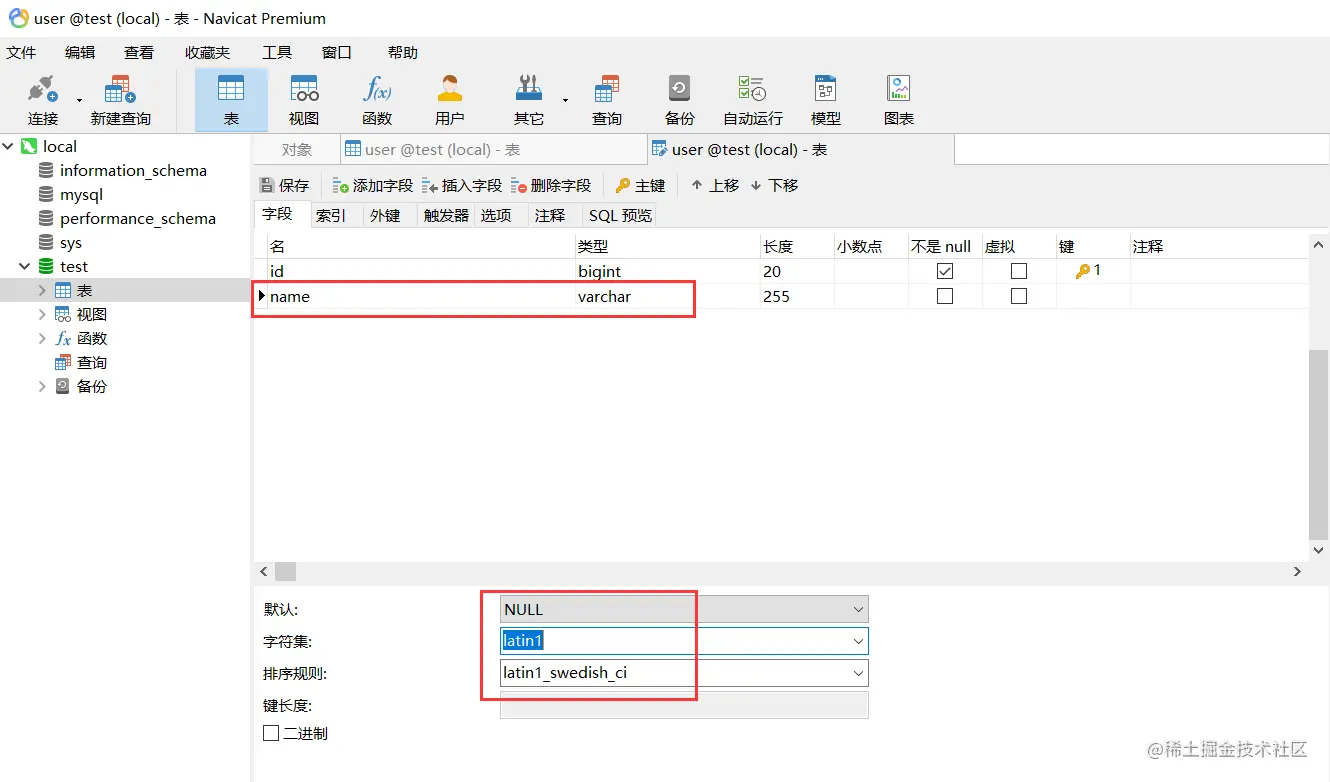This screenshot has height=782, width=1330.
Task: Open the 函数 function toolbar icon
Action: click(x=377, y=100)
